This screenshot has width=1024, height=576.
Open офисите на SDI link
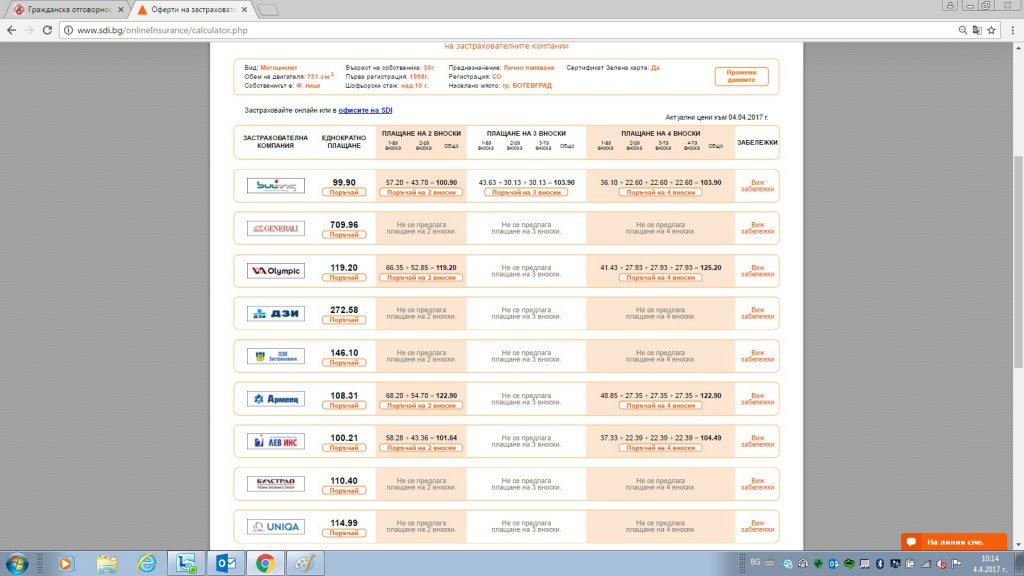pyautogui.click(x=365, y=110)
